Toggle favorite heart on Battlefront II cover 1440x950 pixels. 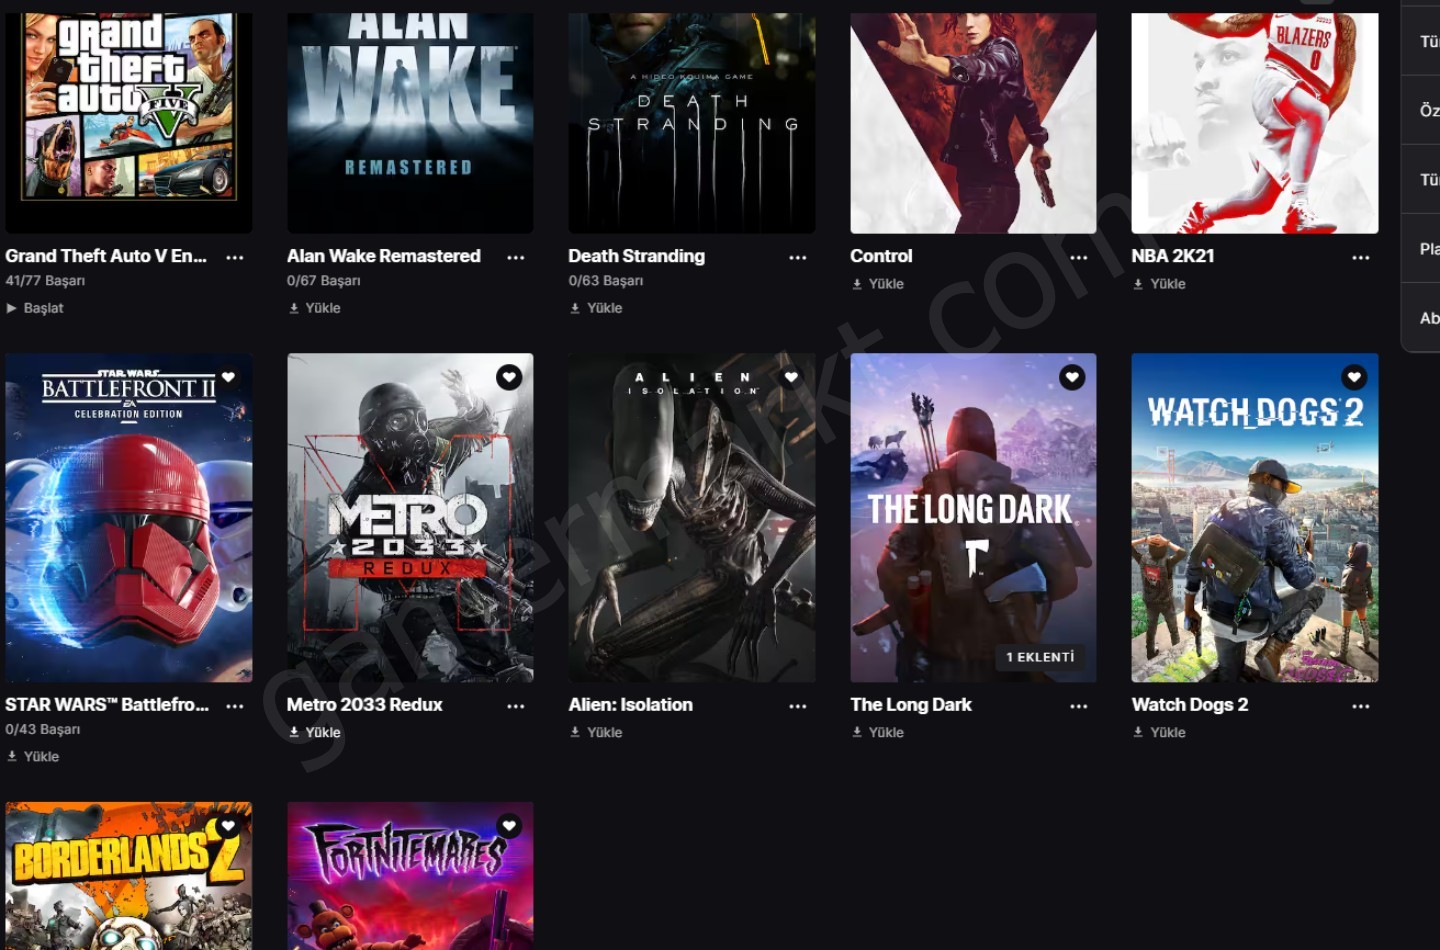[x=228, y=377]
